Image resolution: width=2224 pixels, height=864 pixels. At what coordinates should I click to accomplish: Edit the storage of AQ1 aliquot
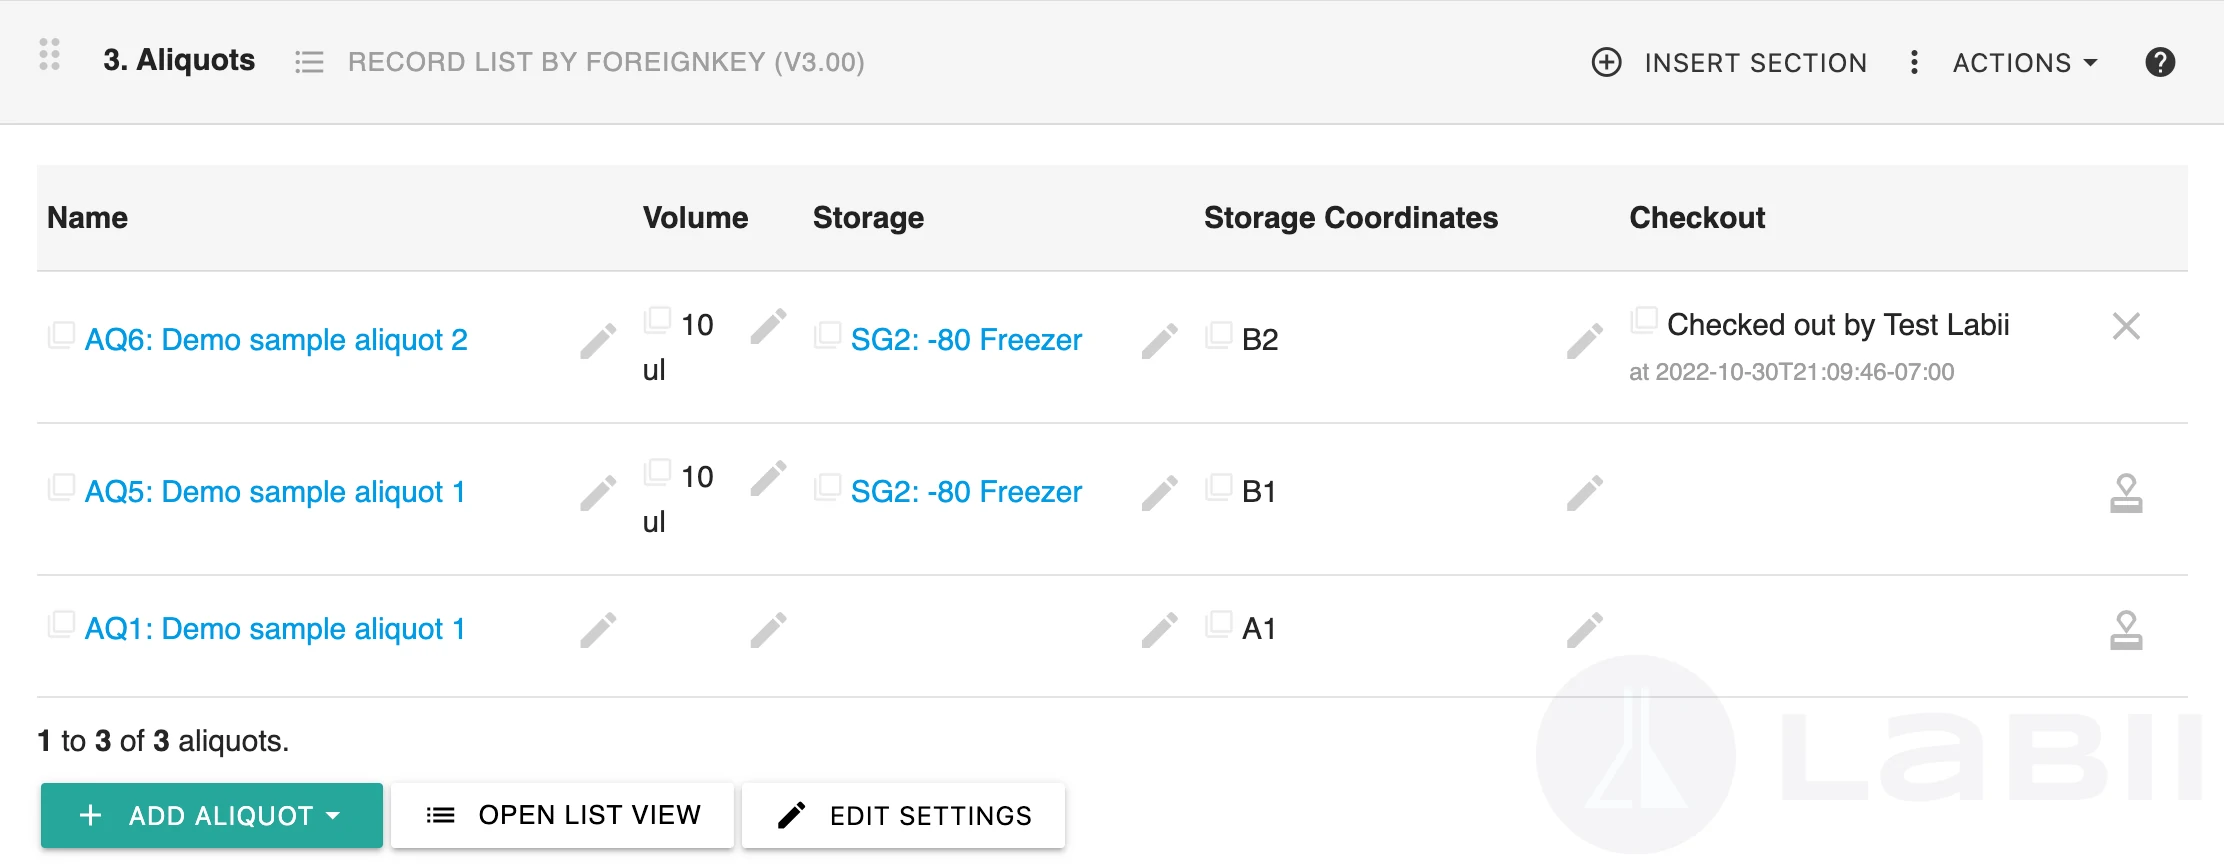1160,630
